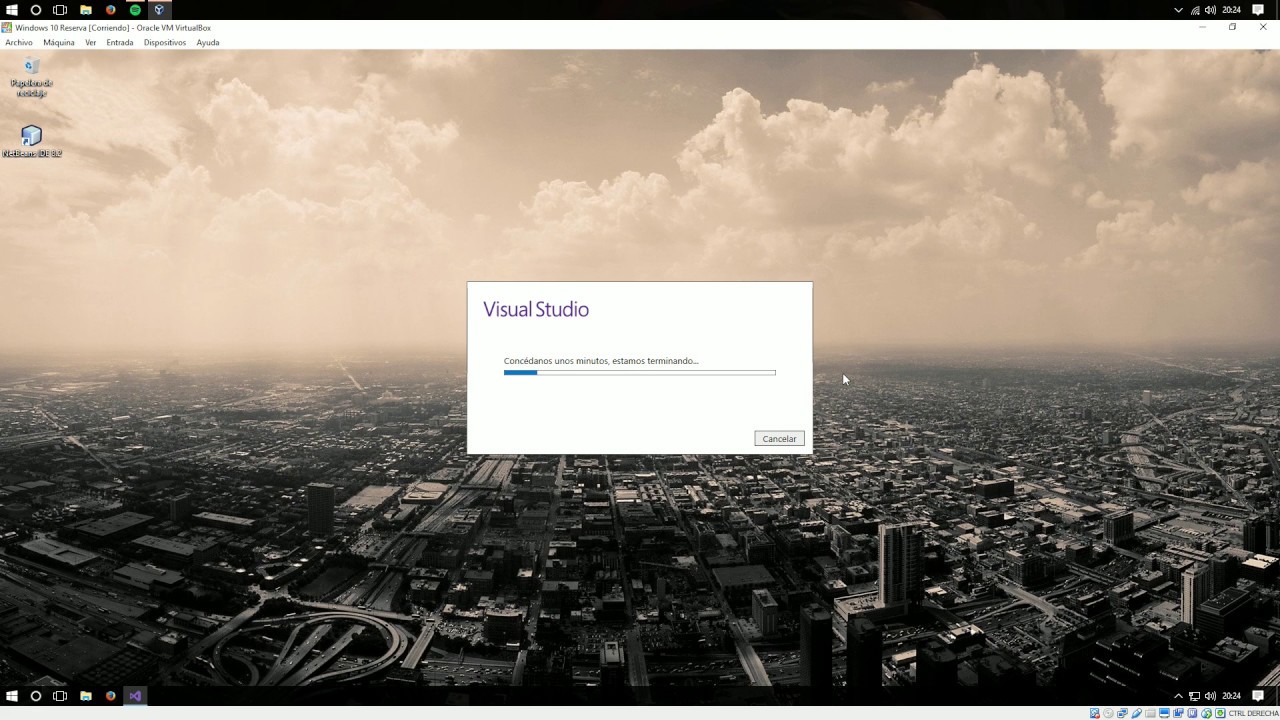Image resolution: width=1280 pixels, height=720 pixels.
Task: Click the CTRL DERECHA host key label
Action: pos(1253,713)
